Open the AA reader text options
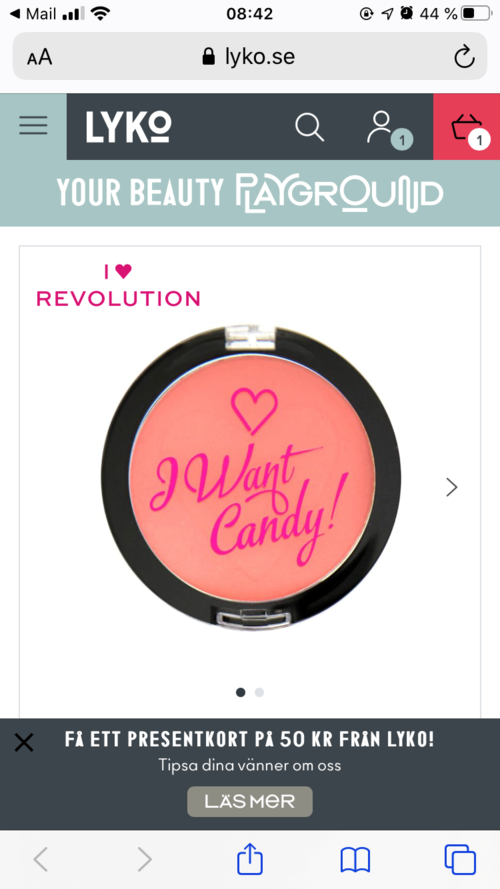The height and width of the screenshot is (889, 500). pyautogui.click(x=40, y=57)
